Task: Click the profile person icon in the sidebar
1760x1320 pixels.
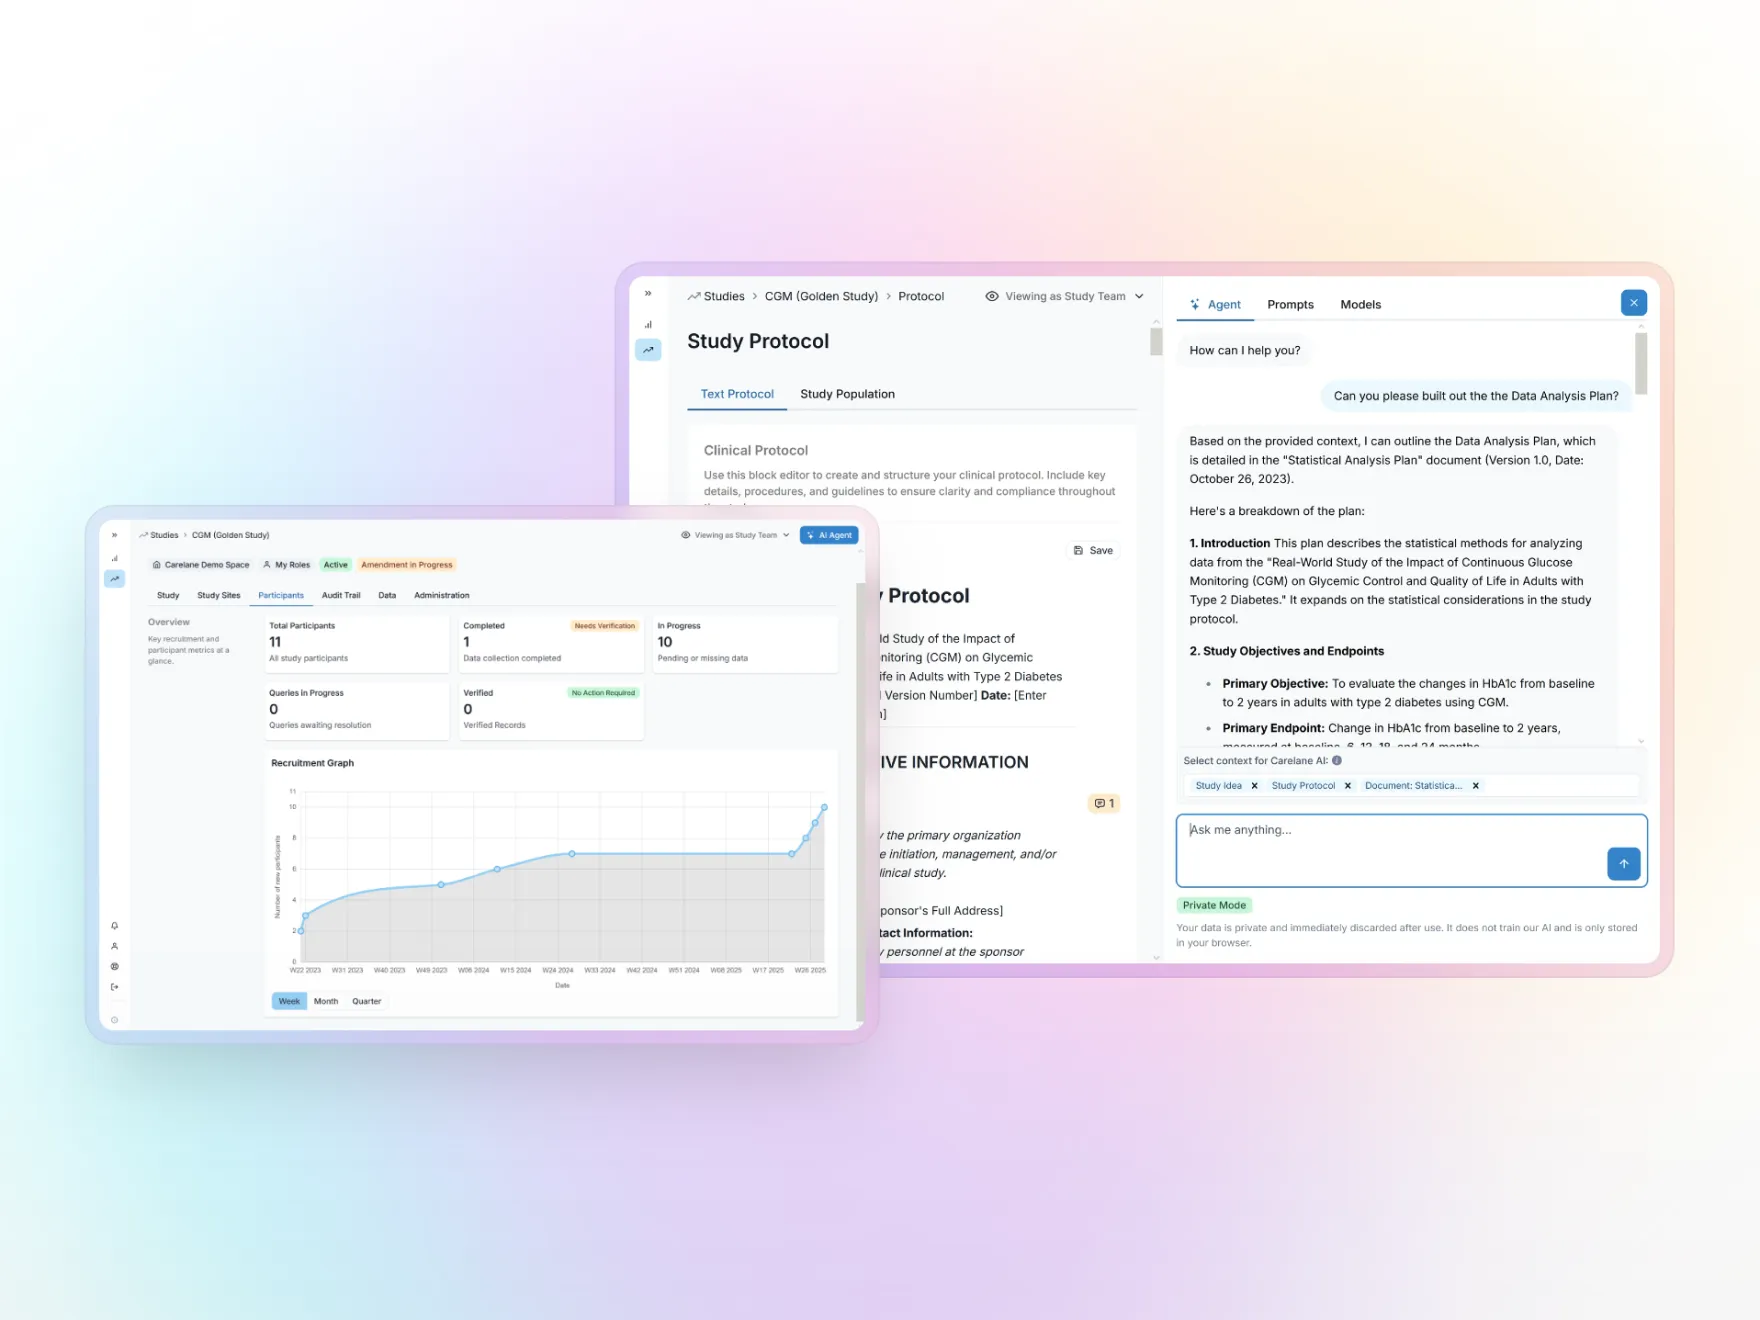Action: pos(114,945)
